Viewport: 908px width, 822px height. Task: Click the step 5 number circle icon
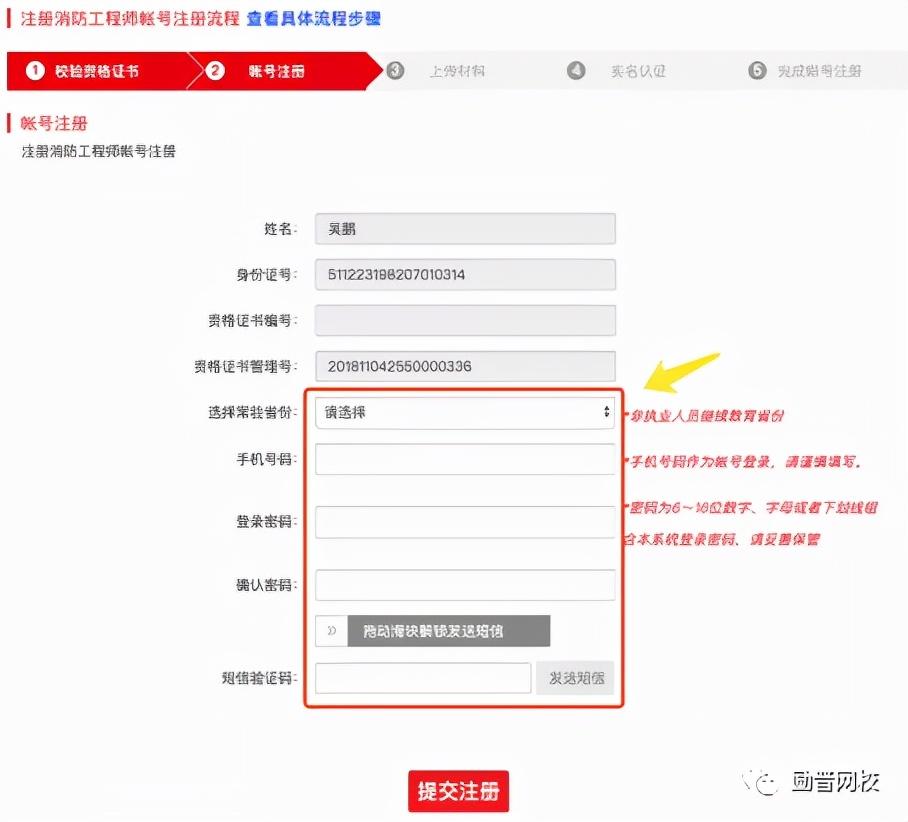click(x=757, y=71)
